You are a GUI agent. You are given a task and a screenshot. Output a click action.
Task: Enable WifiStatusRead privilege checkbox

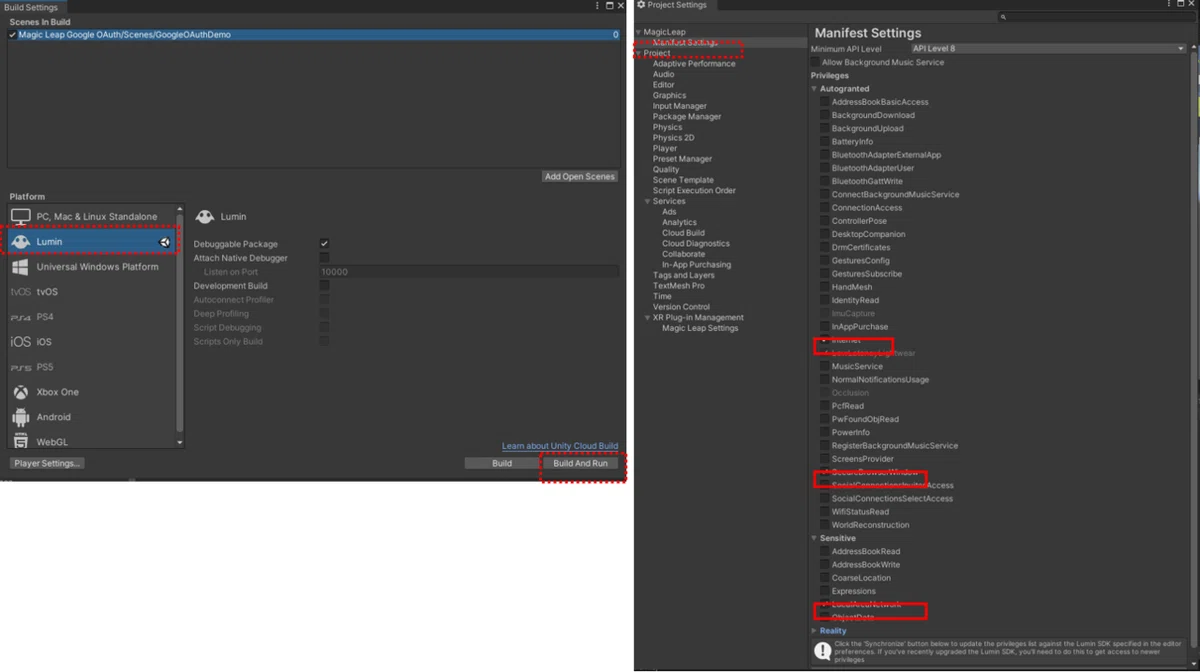pos(824,512)
